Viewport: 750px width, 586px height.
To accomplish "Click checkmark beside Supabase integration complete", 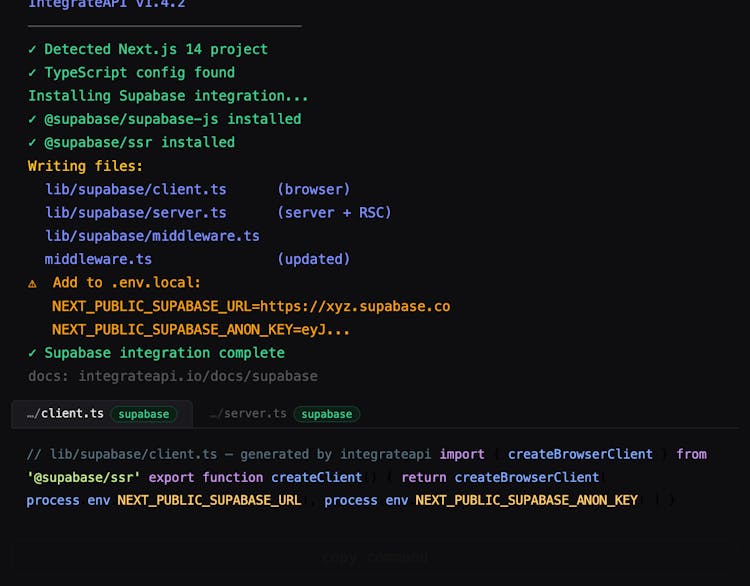I will (33, 353).
